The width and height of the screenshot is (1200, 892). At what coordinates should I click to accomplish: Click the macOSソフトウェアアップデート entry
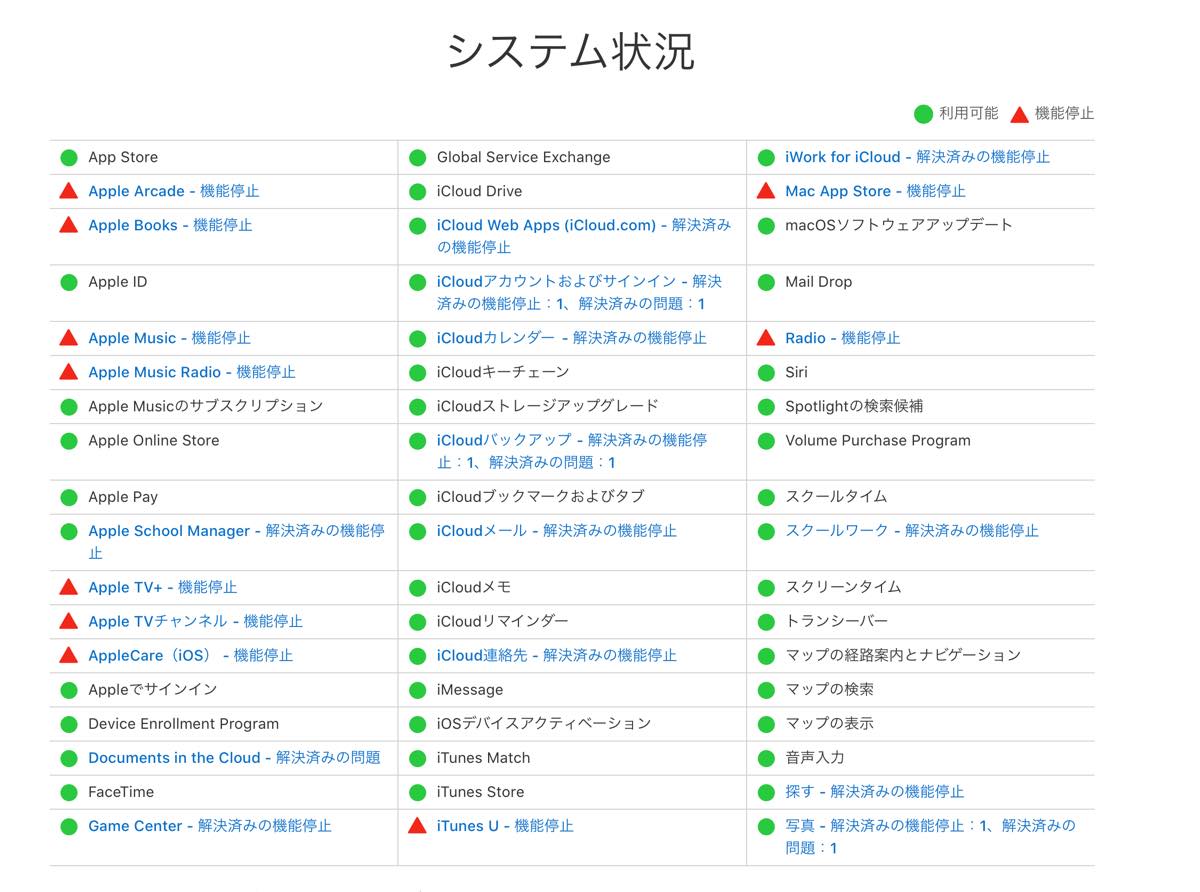coord(899,225)
